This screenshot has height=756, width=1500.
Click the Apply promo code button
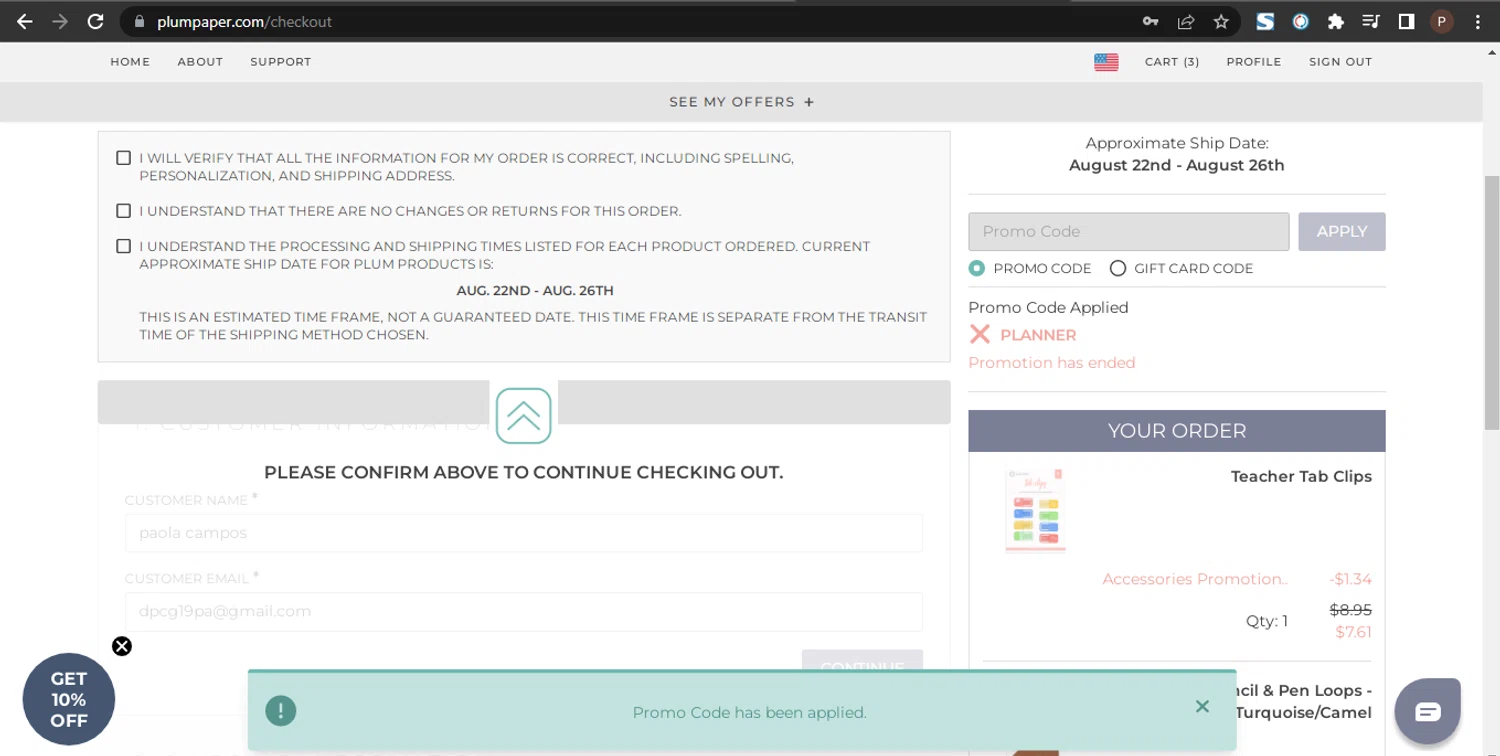coord(1342,232)
